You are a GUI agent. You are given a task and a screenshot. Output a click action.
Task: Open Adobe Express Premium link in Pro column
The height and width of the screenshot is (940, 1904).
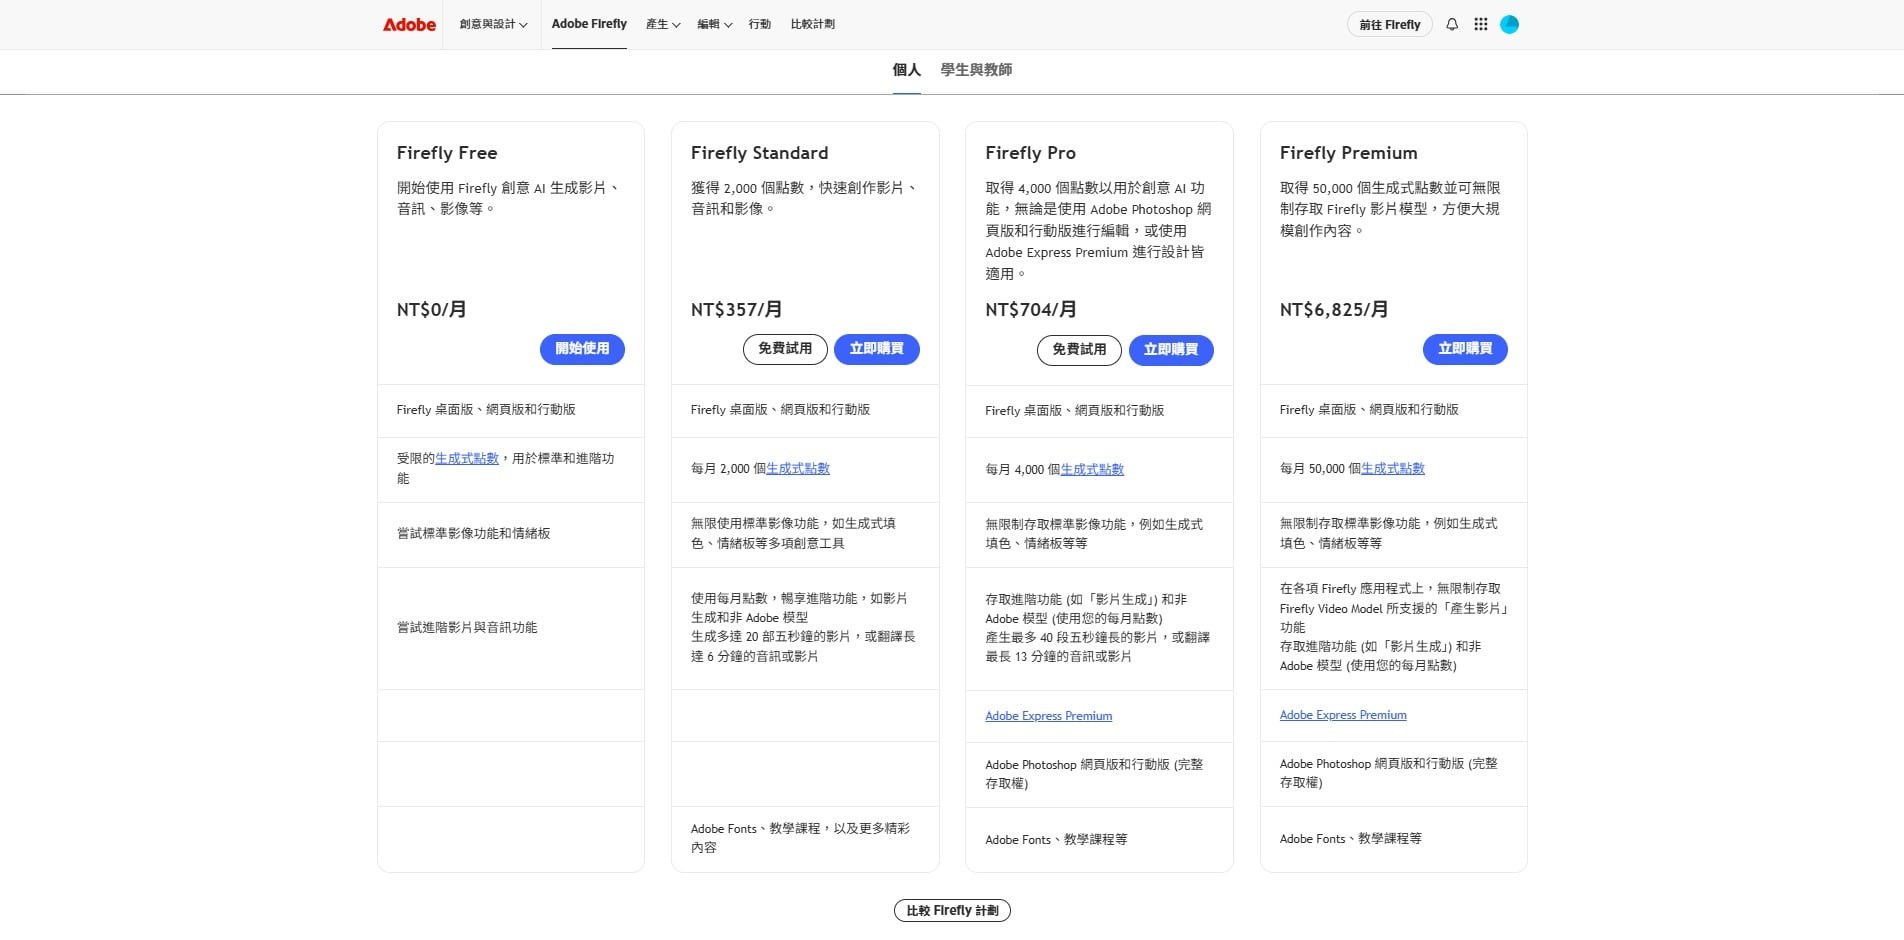pos(1048,716)
